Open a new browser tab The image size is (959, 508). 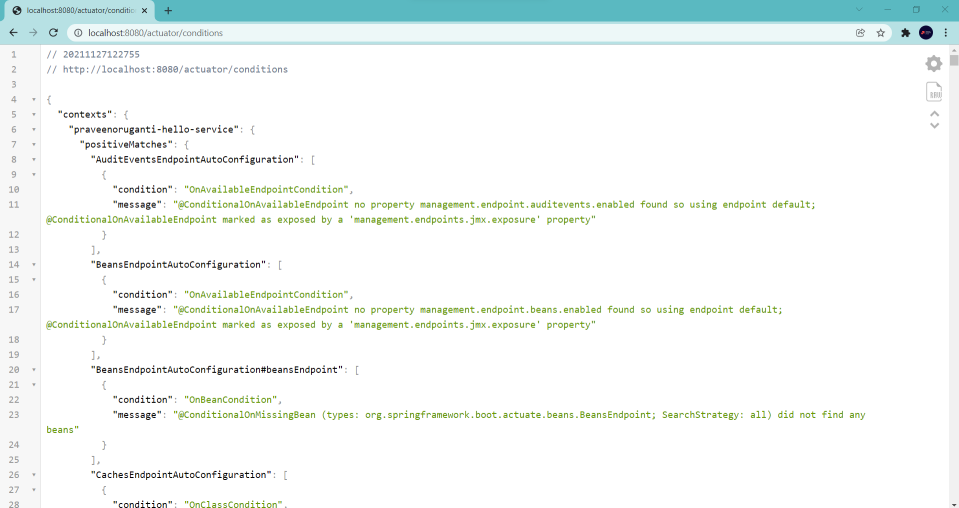pyautogui.click(x=168, y=10)
